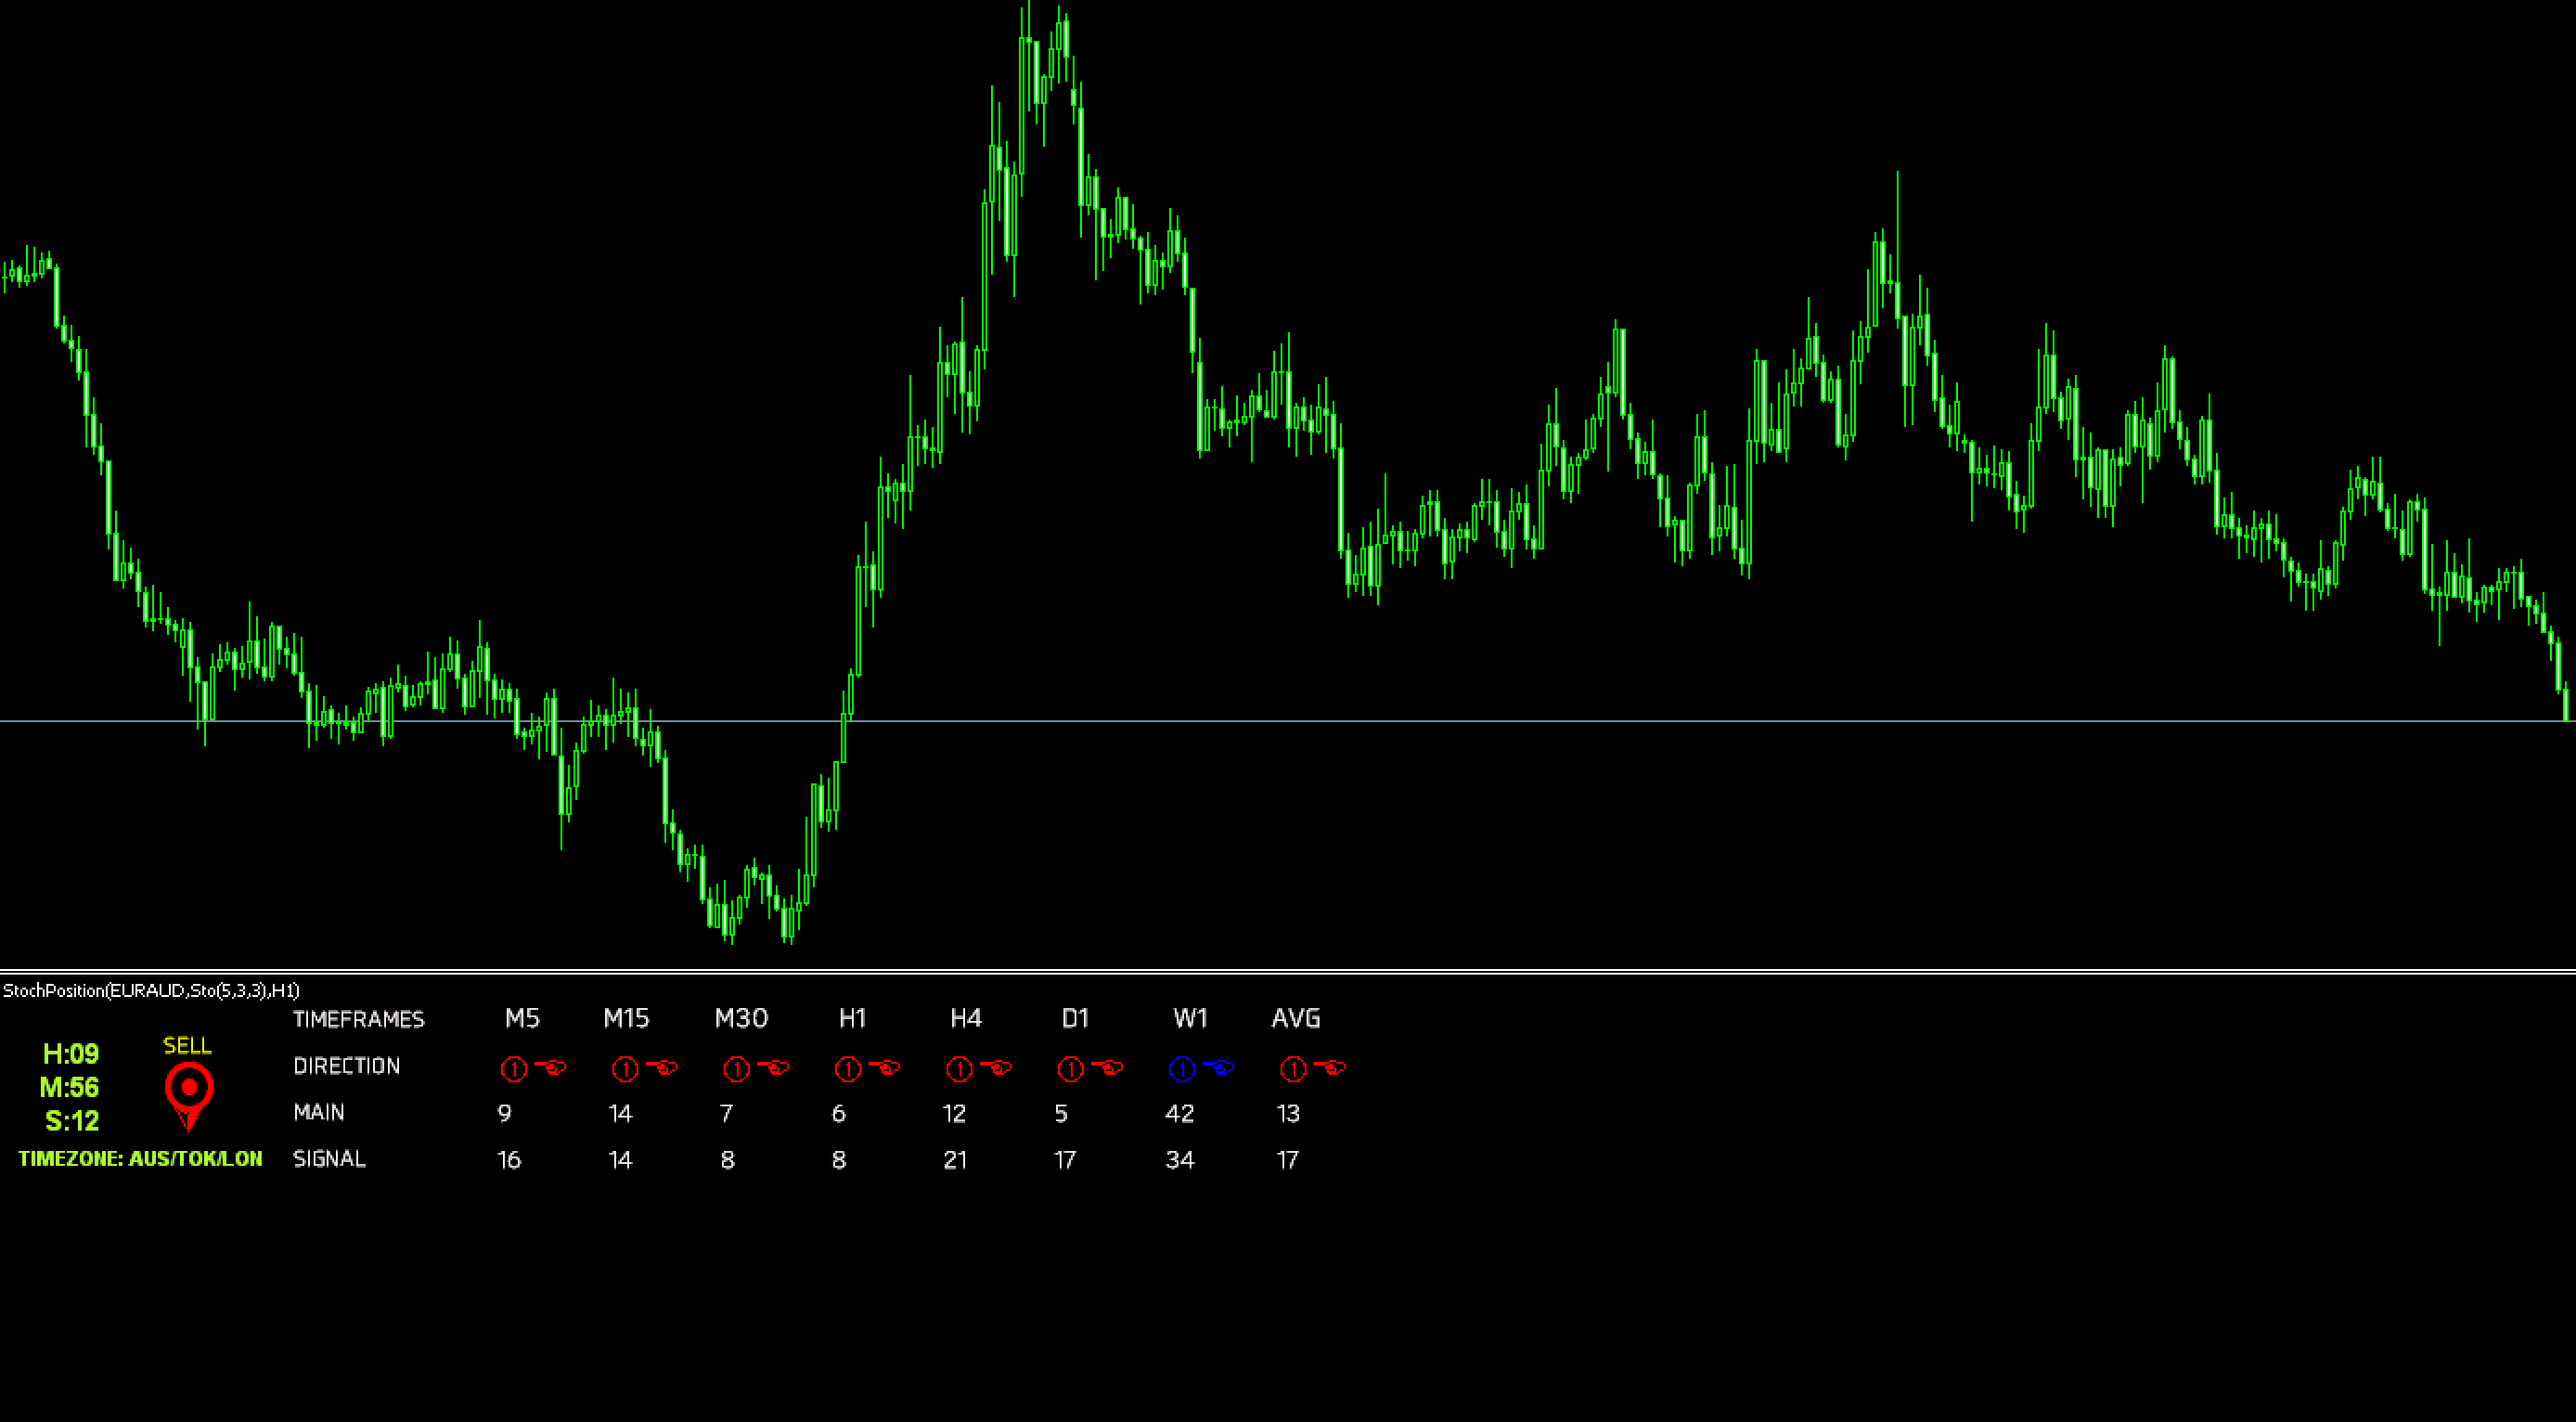Viewport: 2576px width, 1422px height.
Task: Click the D1 direction red circle icon
Action: [1071, 1069]
